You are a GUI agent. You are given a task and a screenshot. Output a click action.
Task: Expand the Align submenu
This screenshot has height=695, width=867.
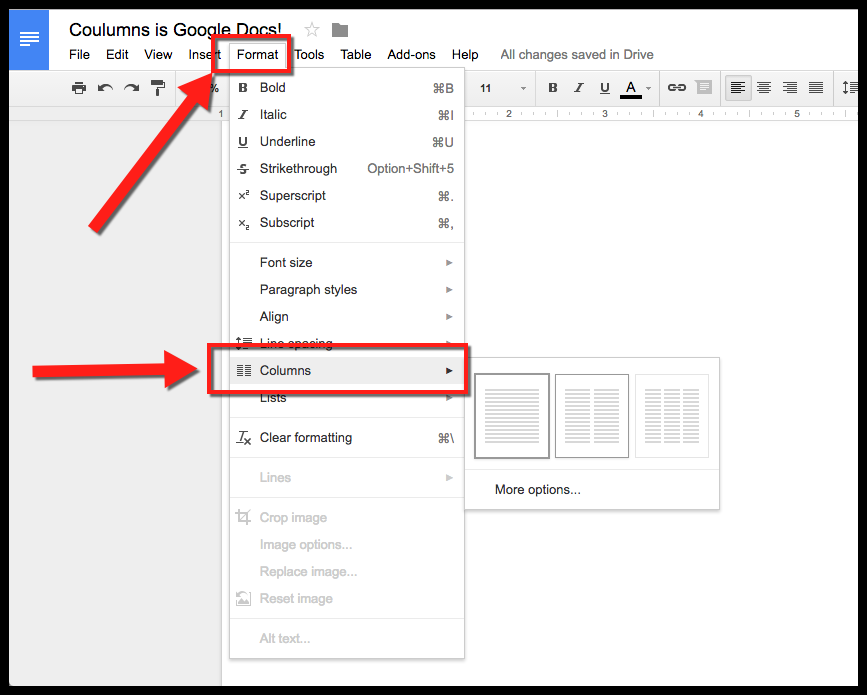pyautogui.click(x=347, y=317)
